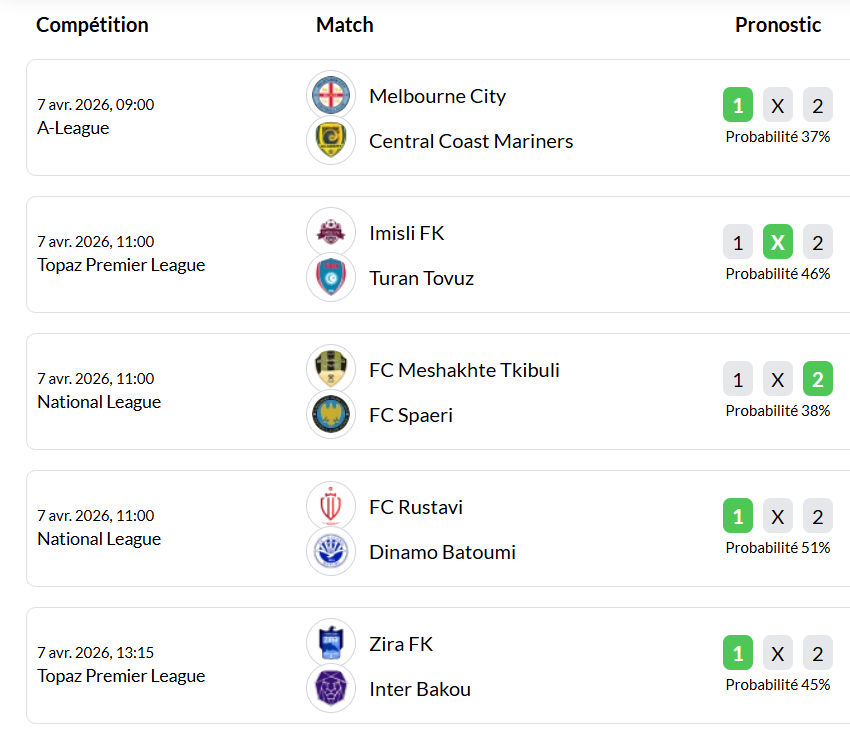This screenshot has width=850, height=742.
Task: Click the Turan Tovuz club badge
Action: [x=330, y=277]
